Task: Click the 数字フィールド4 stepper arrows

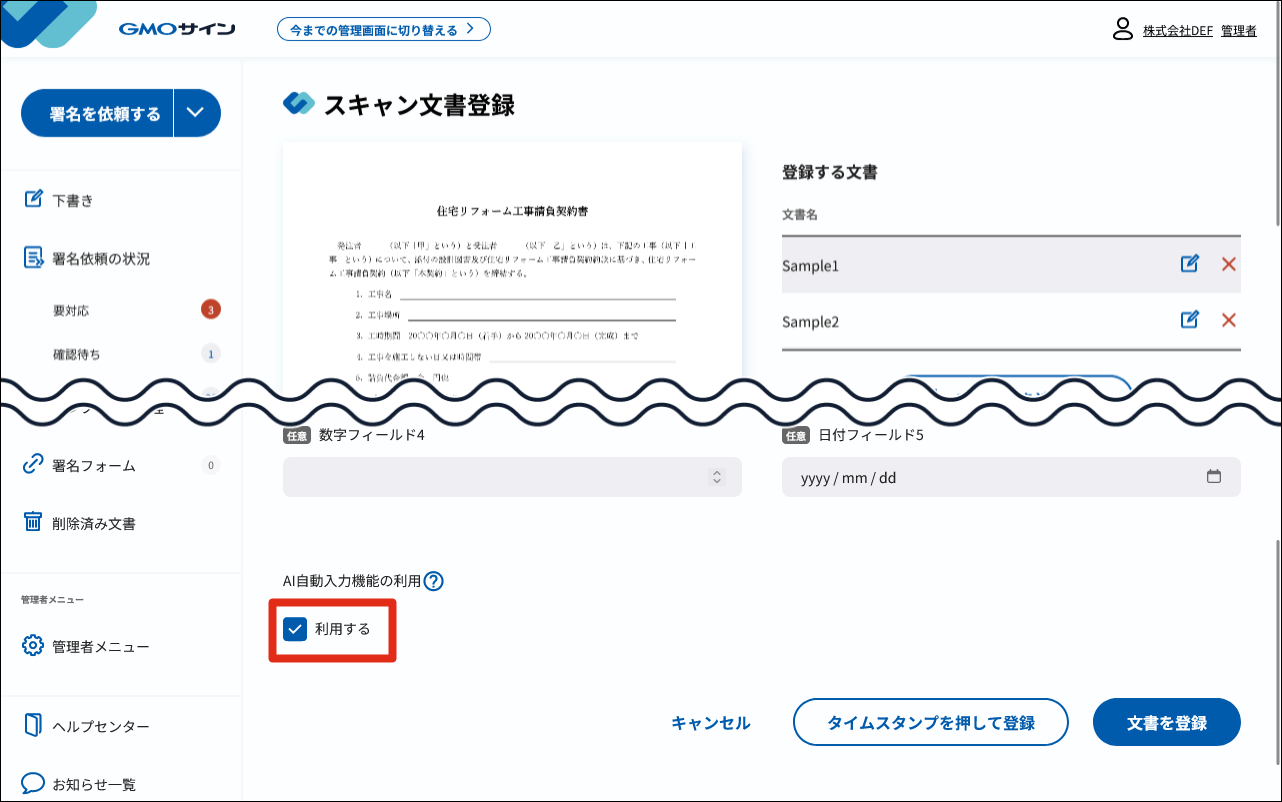Action: tap(716, 477)
